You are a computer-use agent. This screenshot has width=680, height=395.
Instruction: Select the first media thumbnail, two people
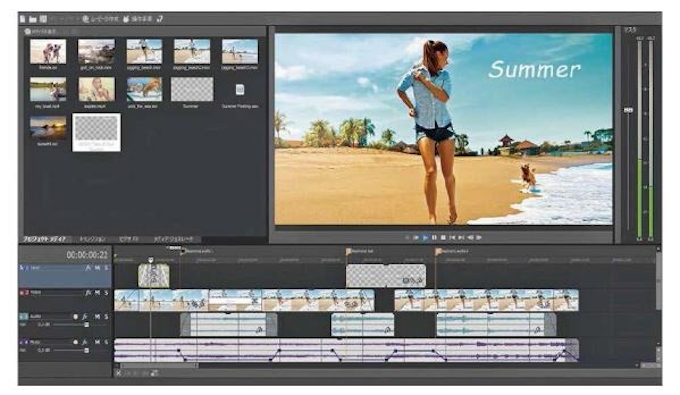tap(48, 52)
